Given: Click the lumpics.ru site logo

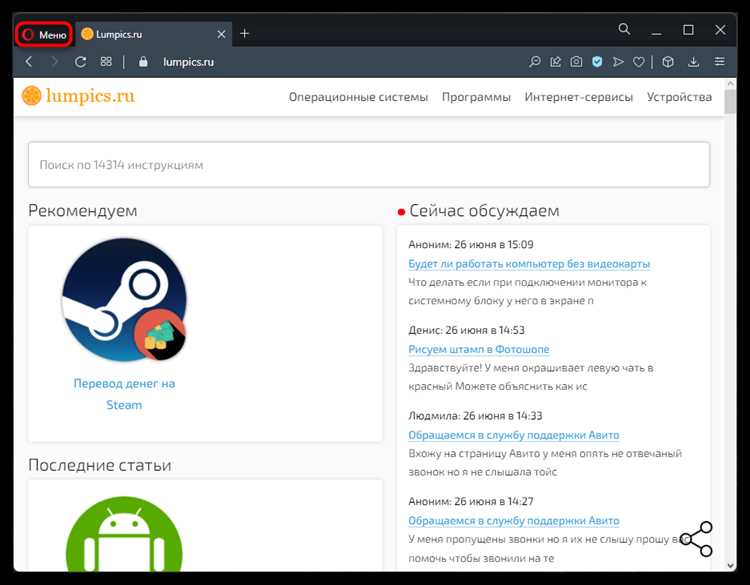Looking at the screenshot, I should (x=78, y=96).
